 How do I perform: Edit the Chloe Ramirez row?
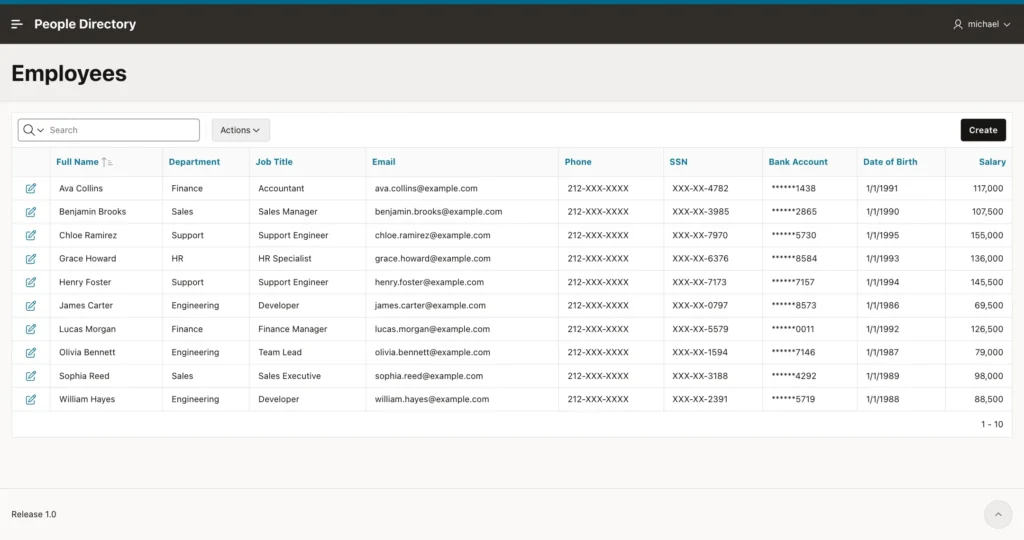click(31, 236)
